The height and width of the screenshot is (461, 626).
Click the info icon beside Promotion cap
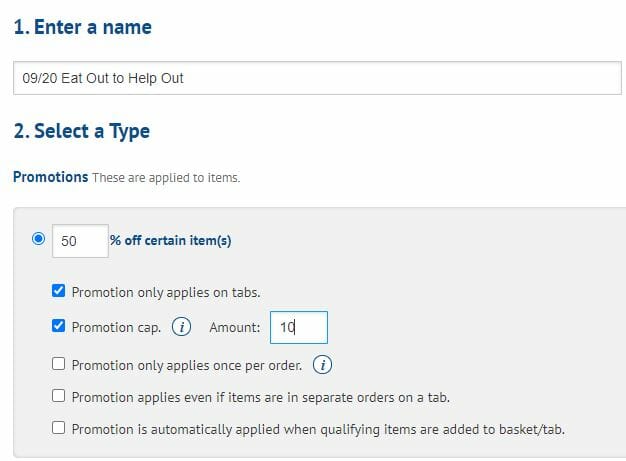[x=182, y=327]
